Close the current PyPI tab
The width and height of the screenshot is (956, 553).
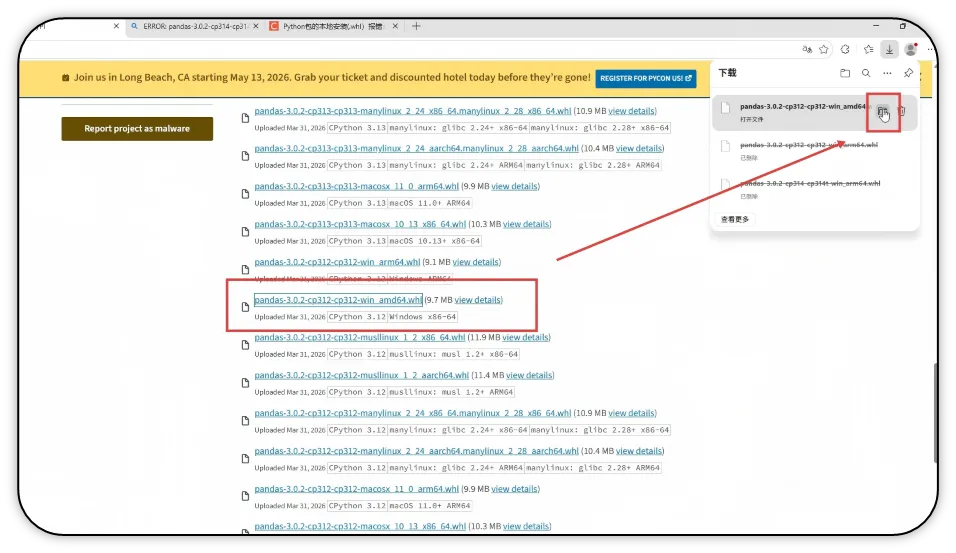pyautogui.click(x=116, y=26)
